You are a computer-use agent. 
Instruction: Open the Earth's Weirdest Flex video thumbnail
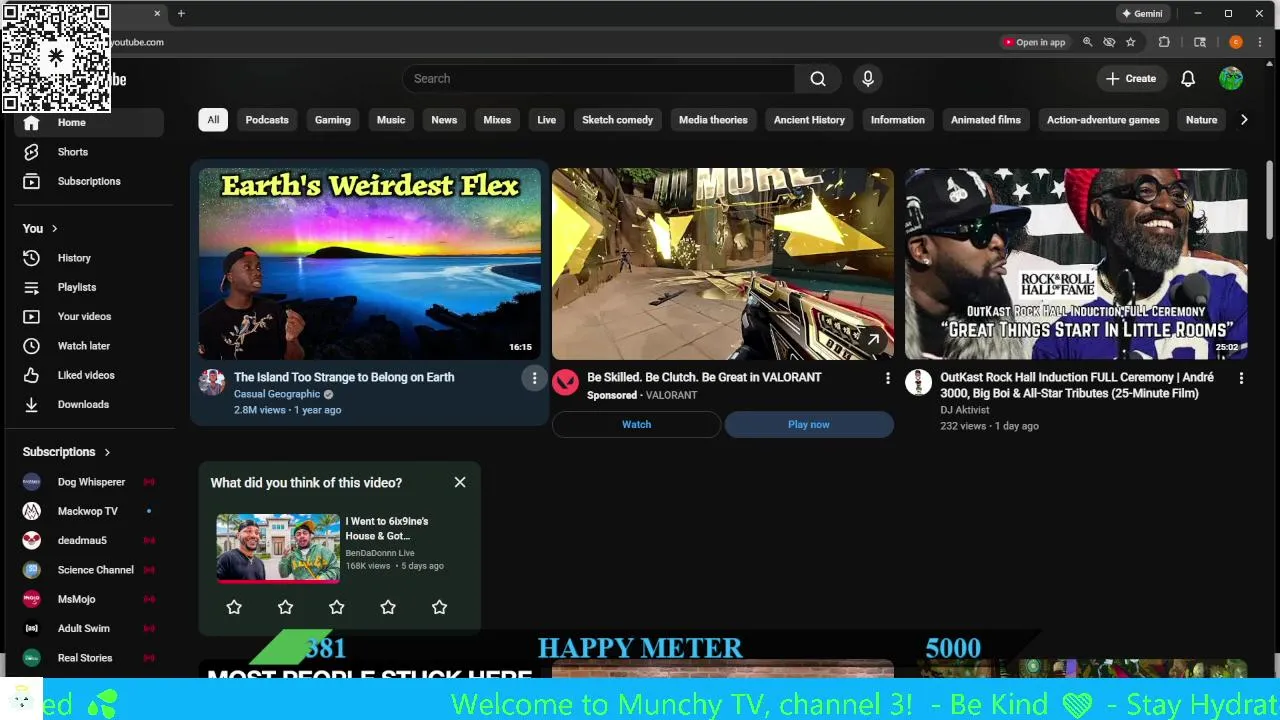369,264
